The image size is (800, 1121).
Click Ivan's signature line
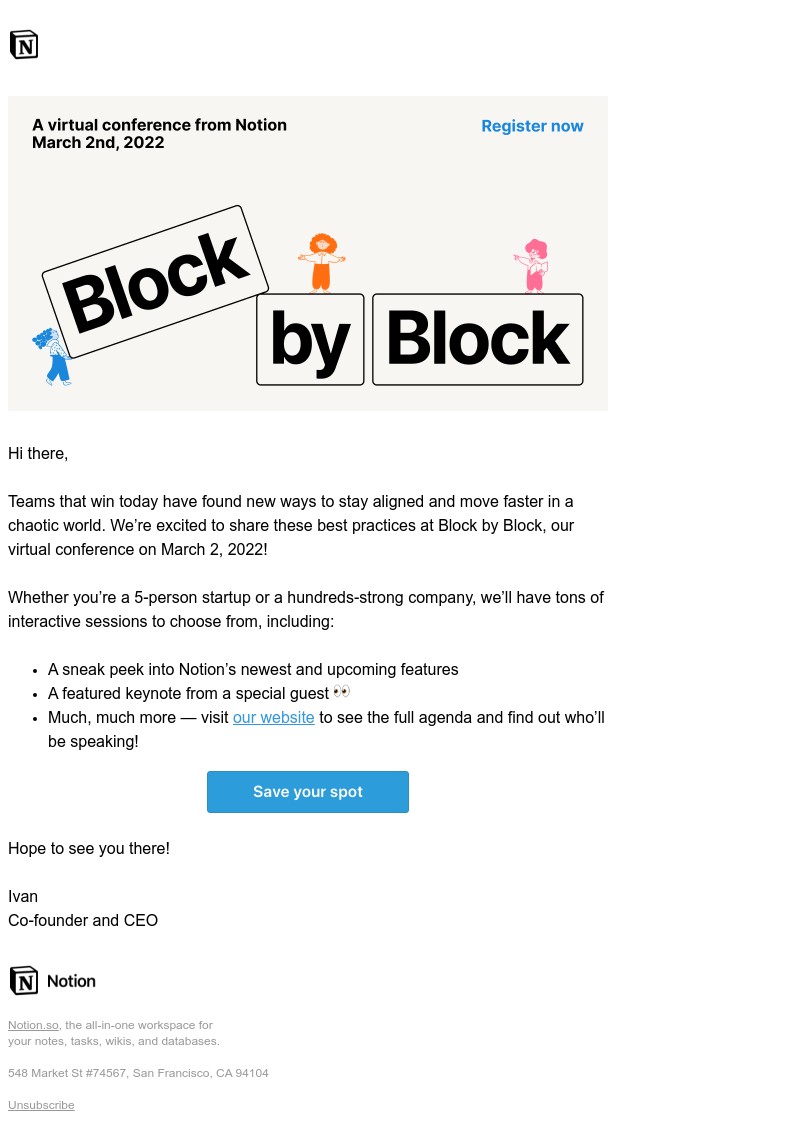(x=23, y=896)
